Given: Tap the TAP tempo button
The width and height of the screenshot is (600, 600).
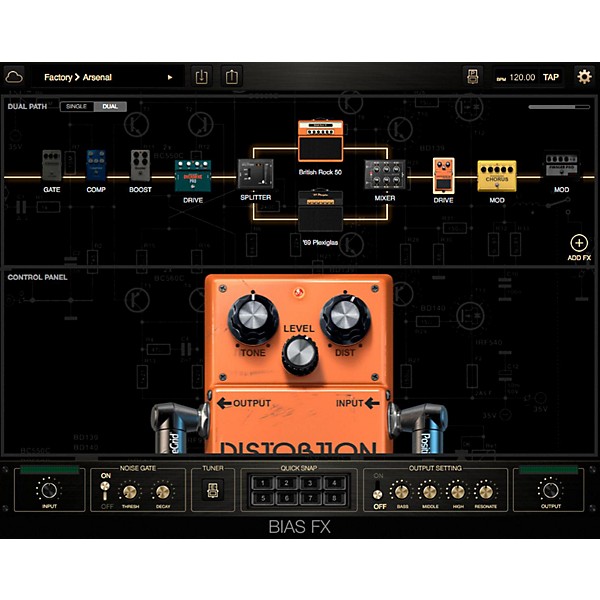Looking at the screenshot, I should [551, 77].
